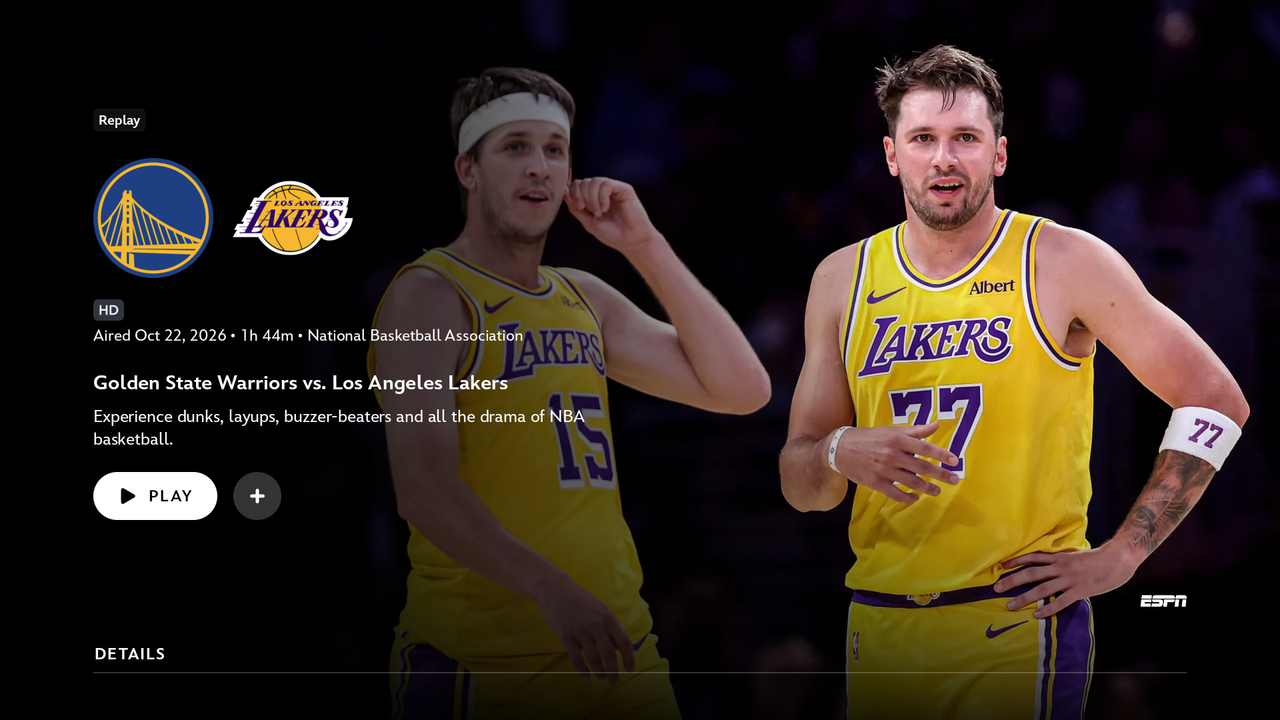This screenshot has width=1280, height=720.
Task: Click the Replay badge
Action: 119,120
